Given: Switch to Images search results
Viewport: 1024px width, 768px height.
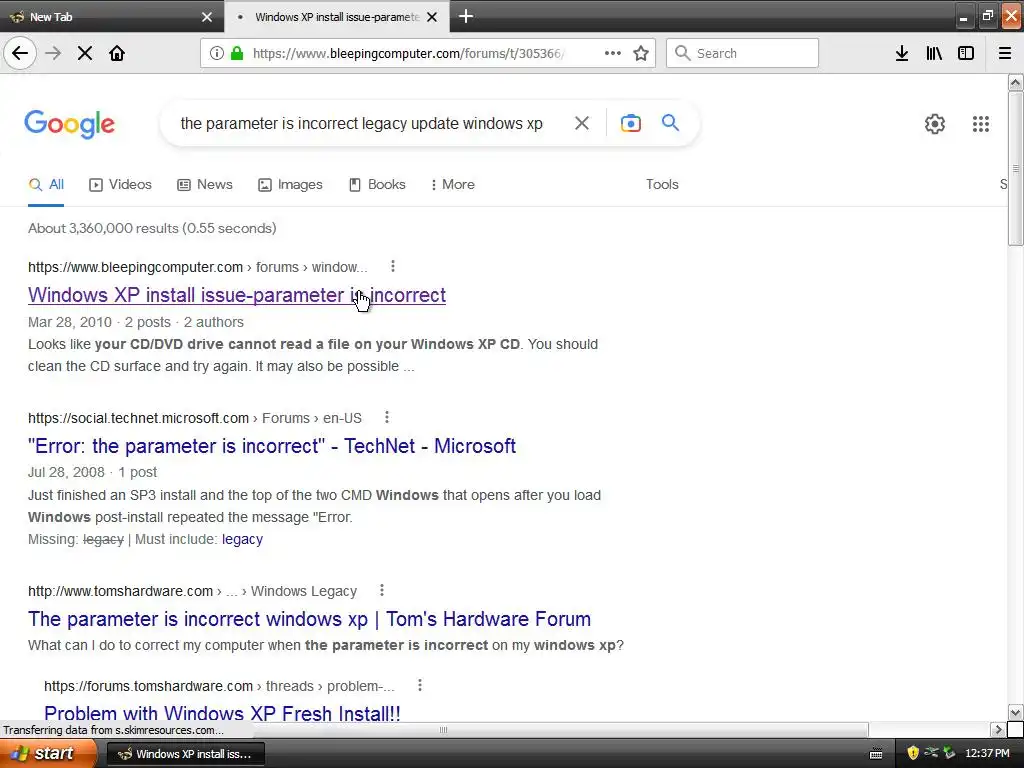Looking at the screenshot, I should pyautogui.click(x=291, y=185).
